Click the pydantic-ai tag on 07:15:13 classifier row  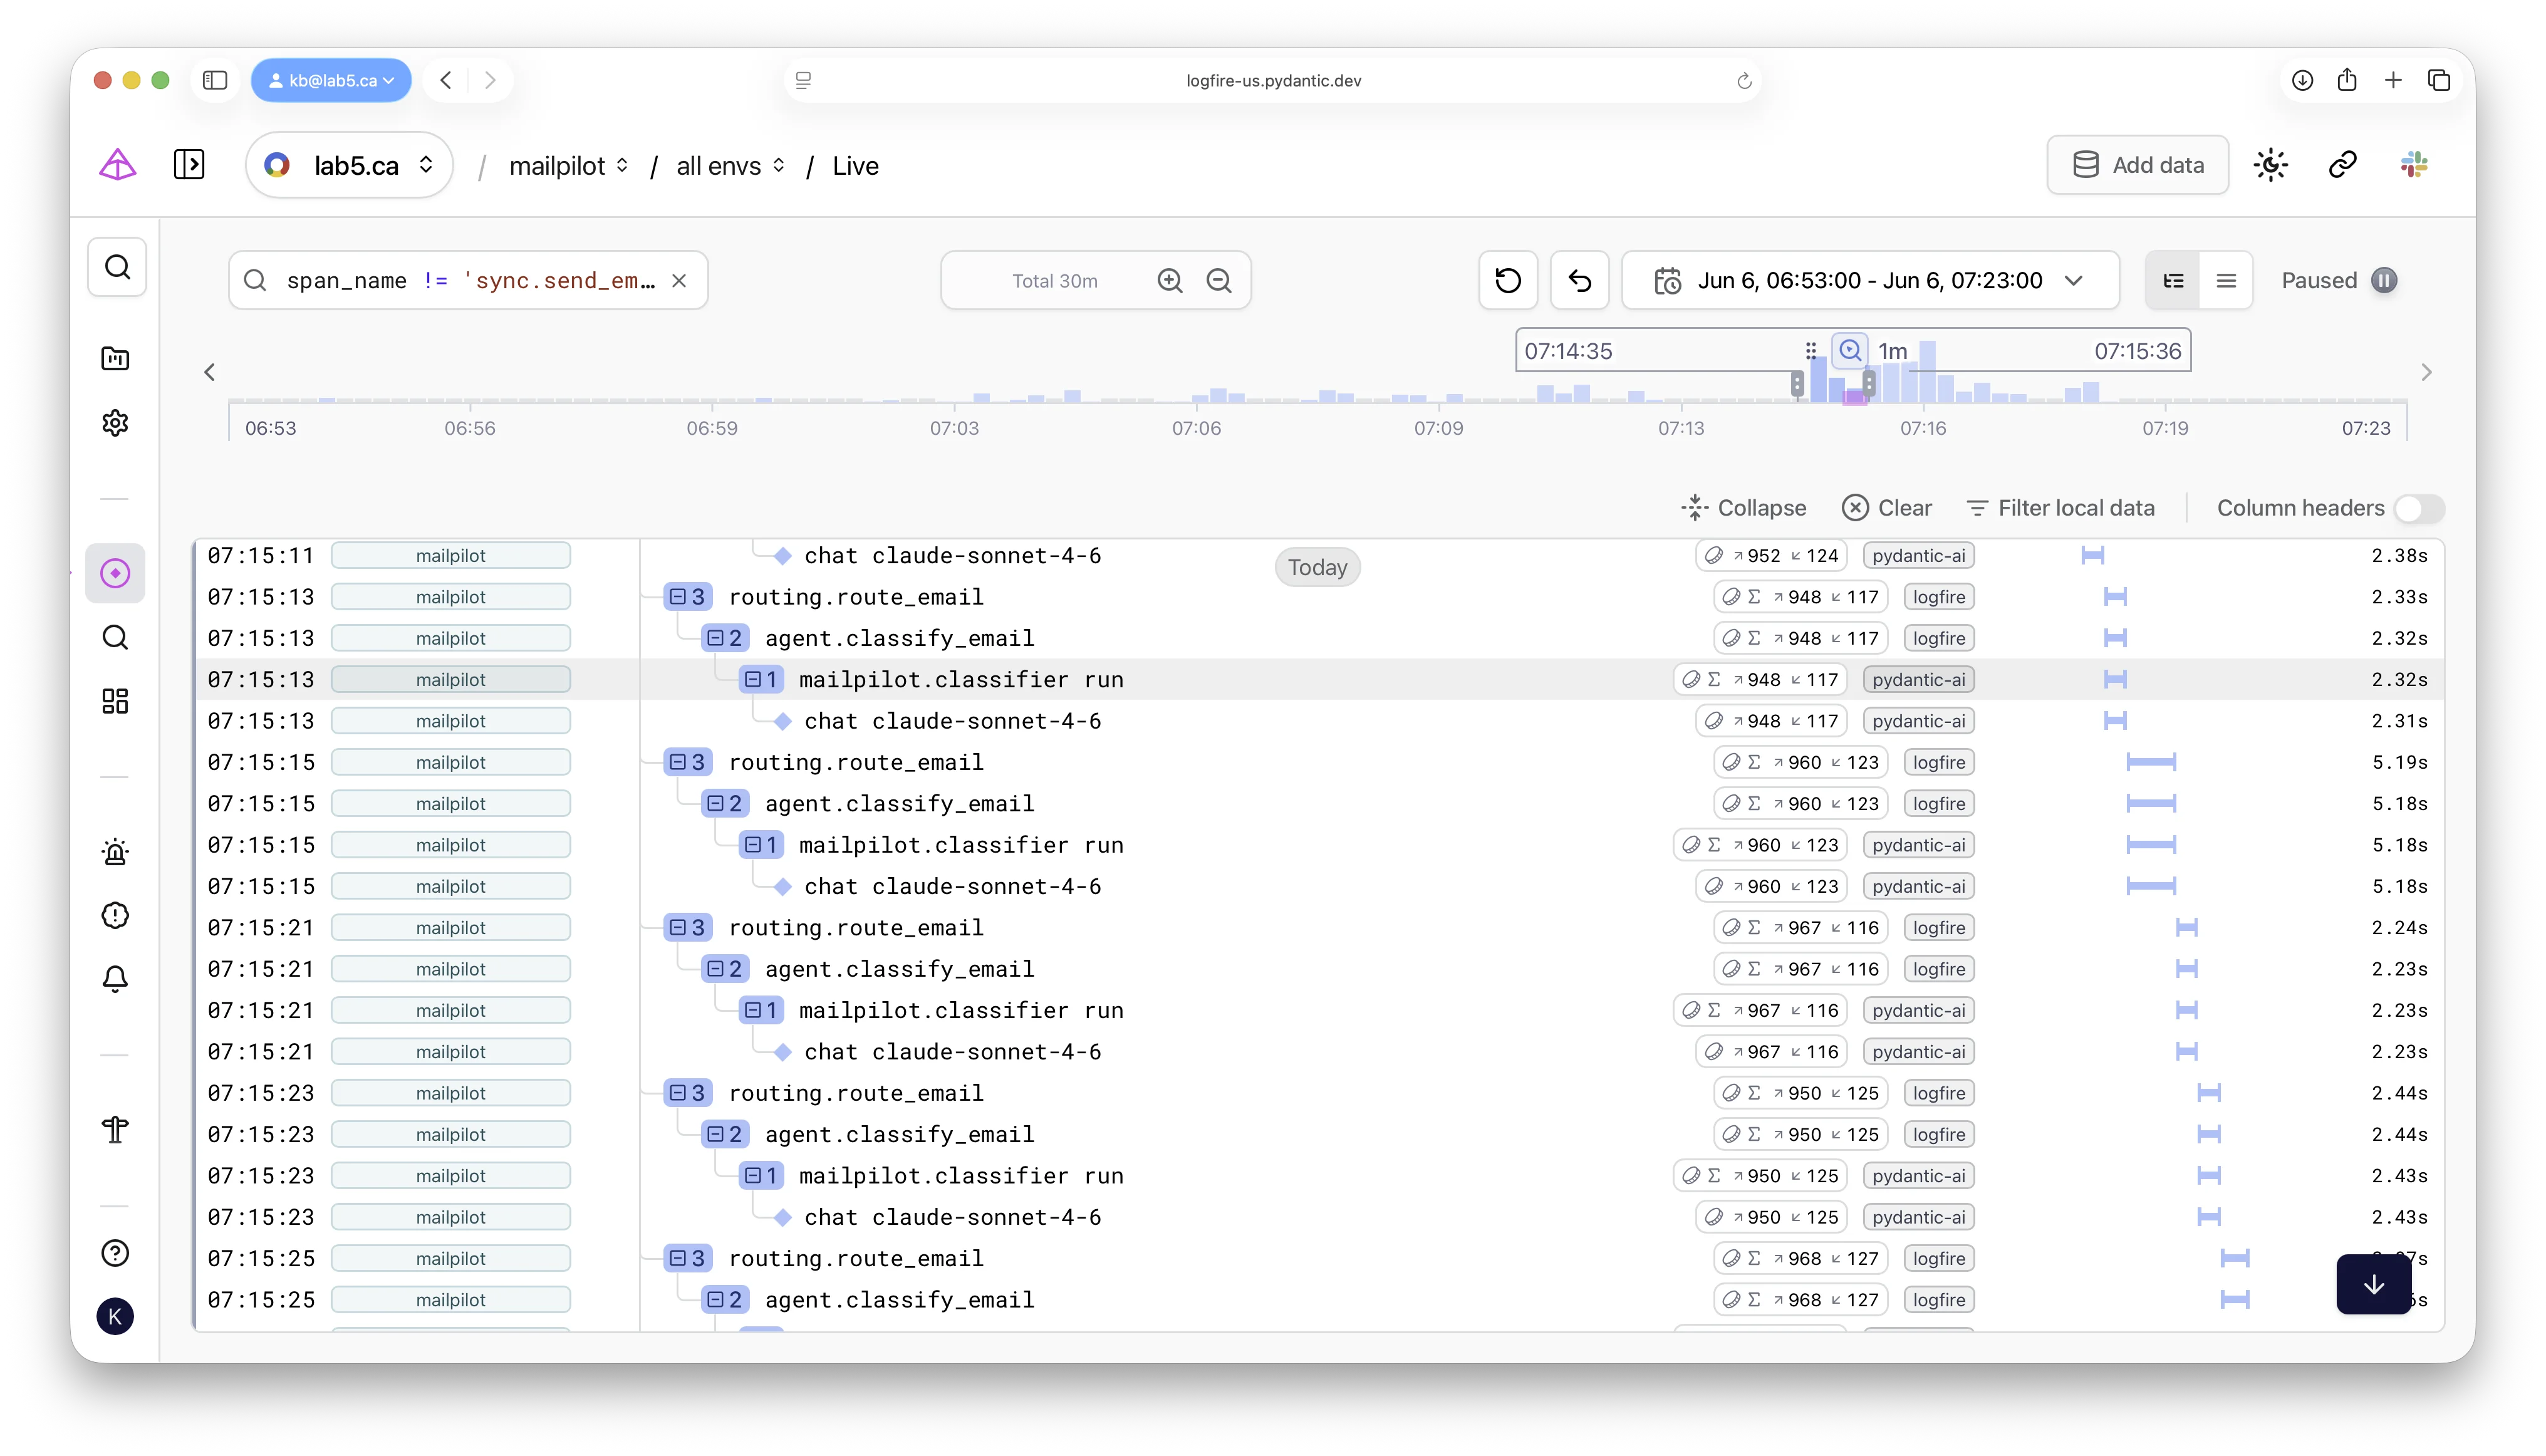tap(1918, 680)
